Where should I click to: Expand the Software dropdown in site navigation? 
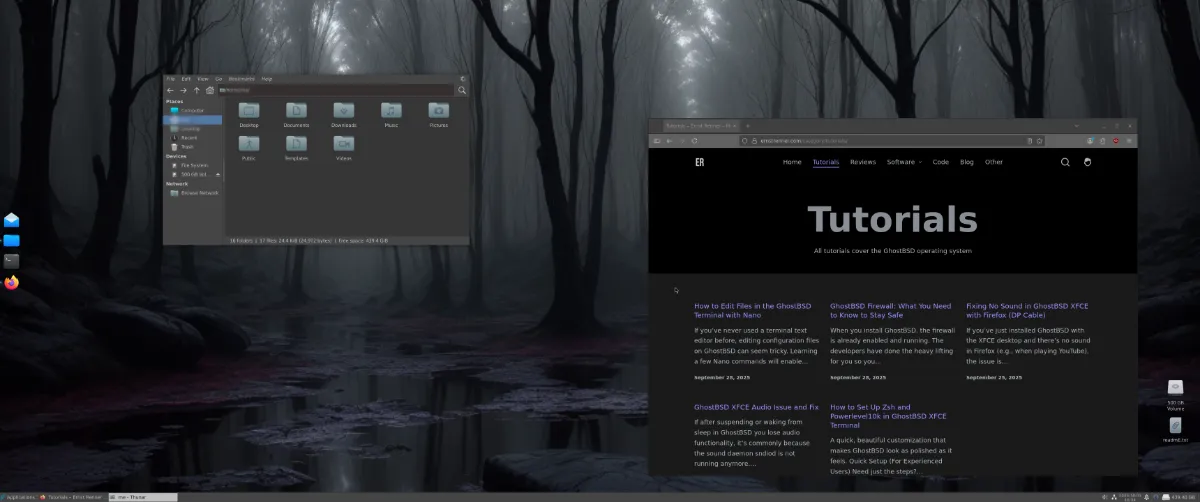[904, 162]
